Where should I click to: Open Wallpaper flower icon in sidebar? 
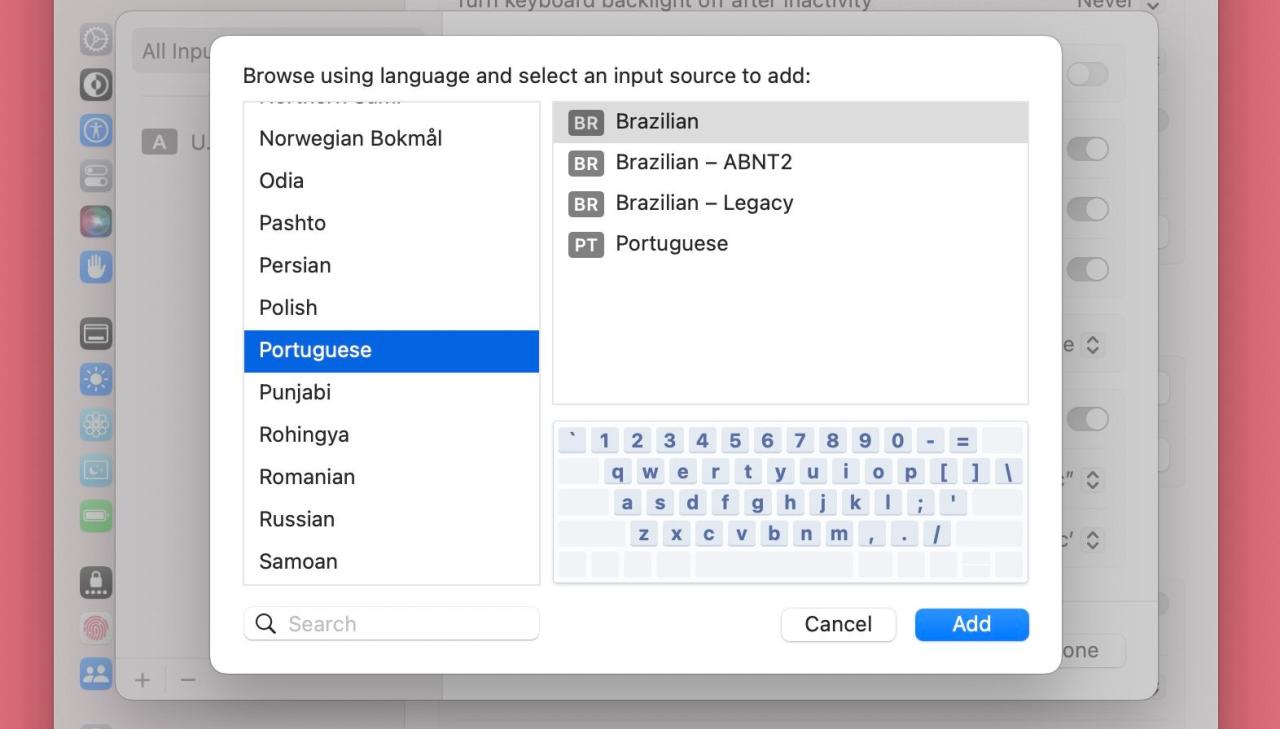click(96, 425)
